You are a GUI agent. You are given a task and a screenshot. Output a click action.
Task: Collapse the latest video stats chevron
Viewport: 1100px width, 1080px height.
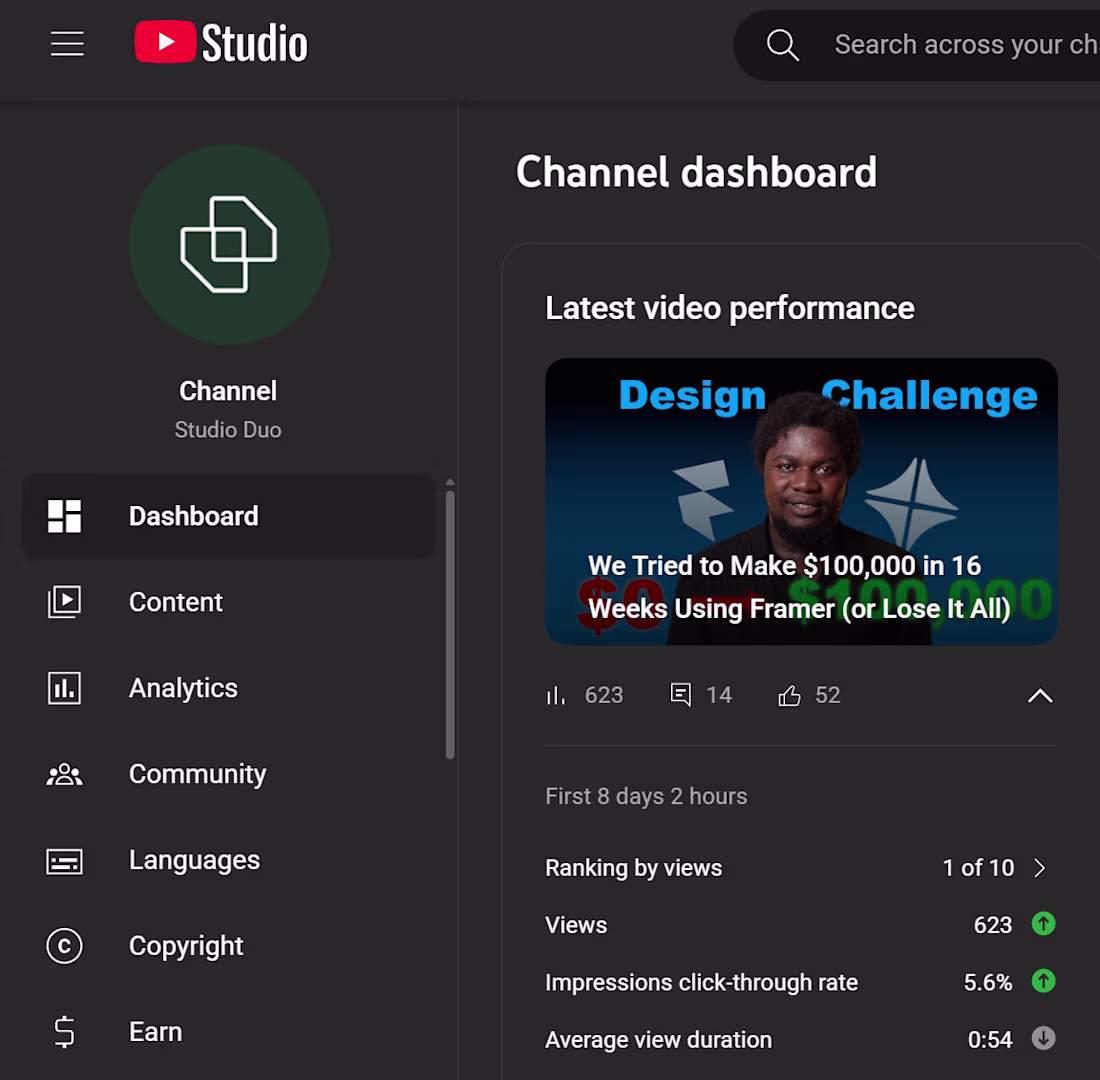click(1040, 695)
